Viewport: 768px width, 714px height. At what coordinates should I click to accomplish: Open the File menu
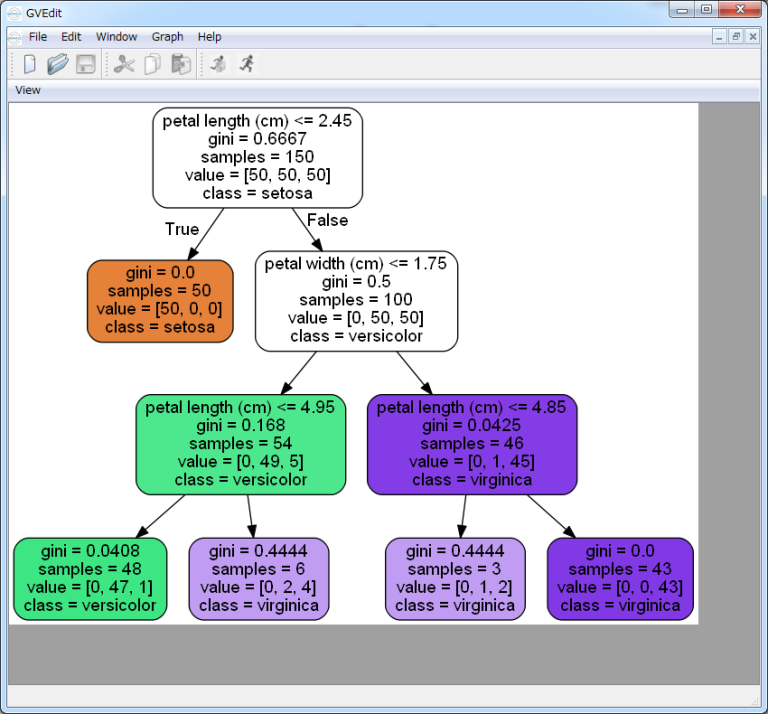point(38,37)
